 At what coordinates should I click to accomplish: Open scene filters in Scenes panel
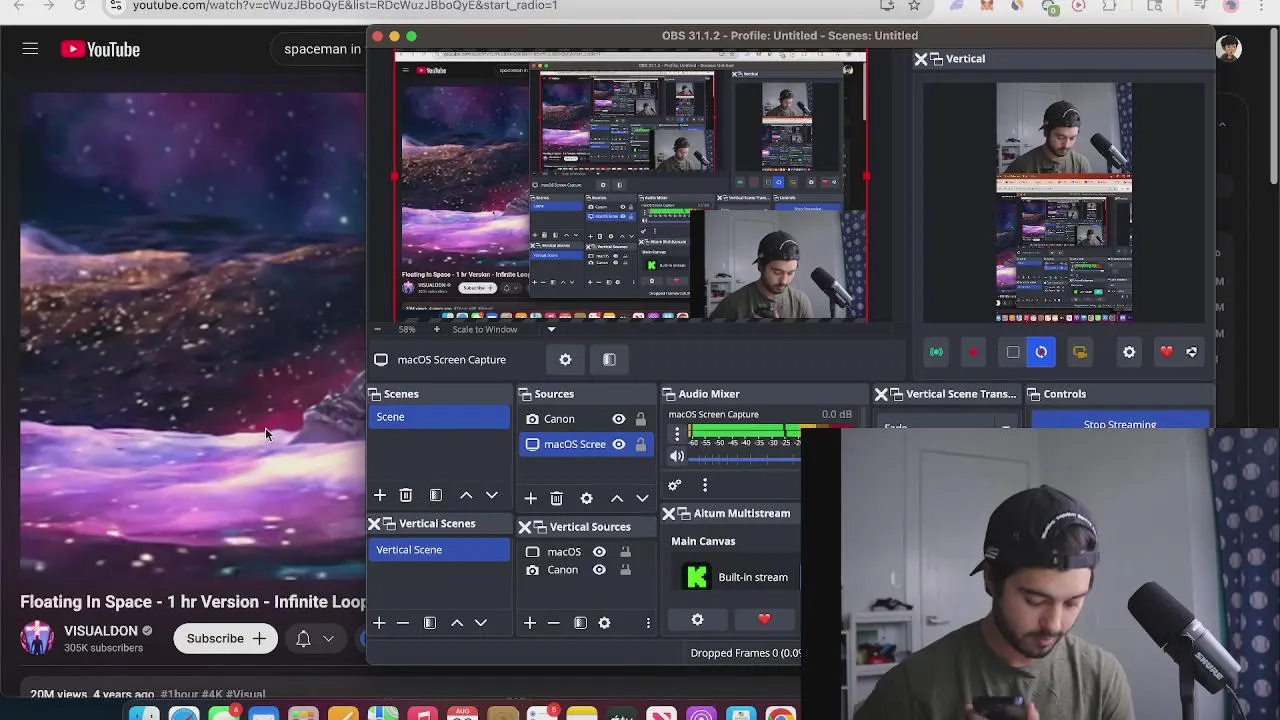click(436, 496)
